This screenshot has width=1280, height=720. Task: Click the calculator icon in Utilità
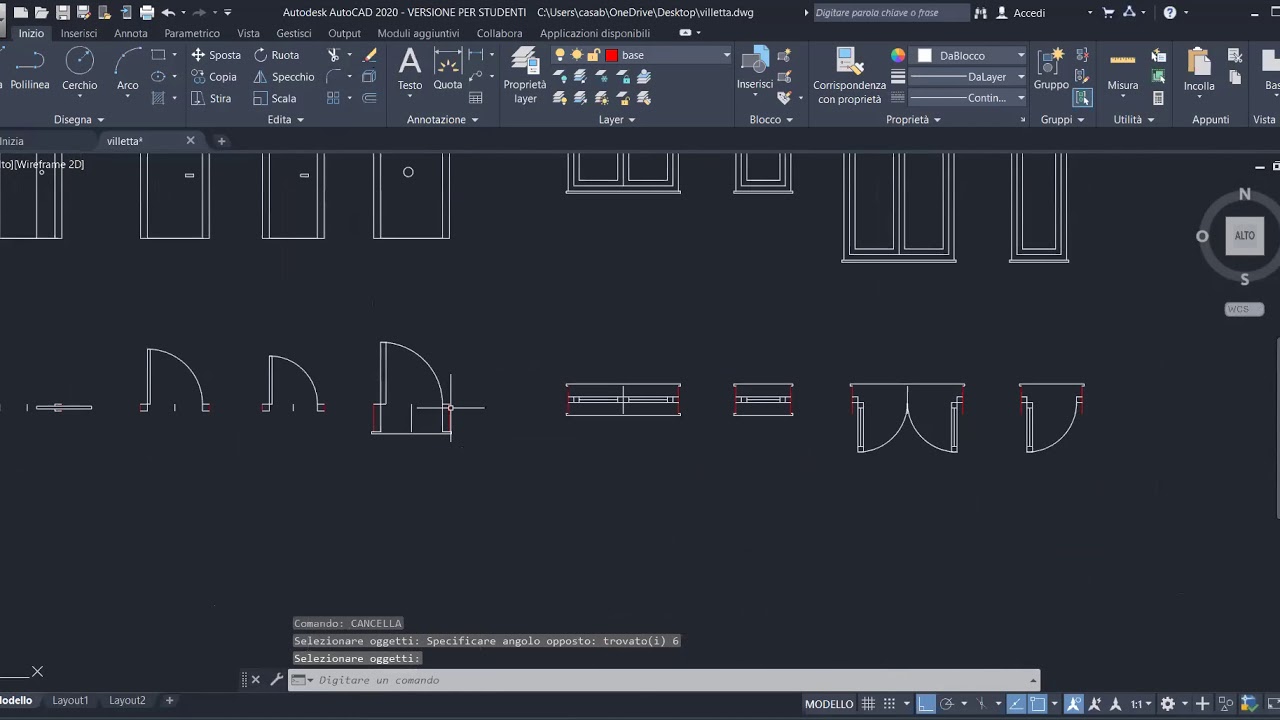(x=1158, y=98)
